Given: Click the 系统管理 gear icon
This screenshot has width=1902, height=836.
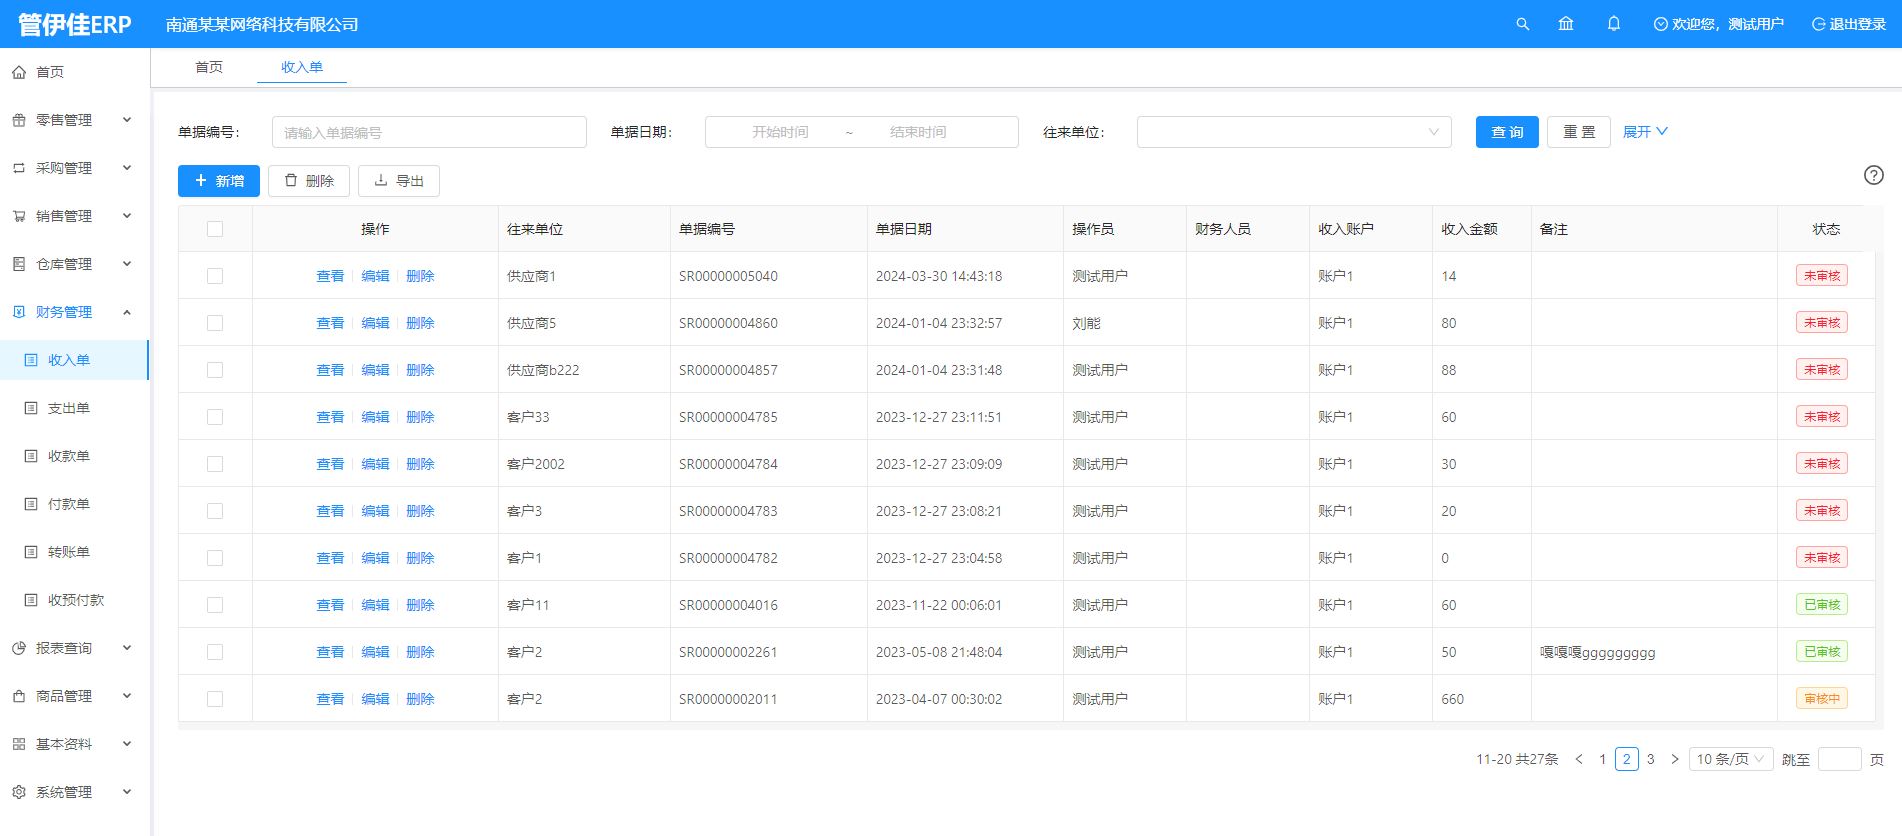Looking at the screenshot, I should pyautogui.click(x=19, y=792).
